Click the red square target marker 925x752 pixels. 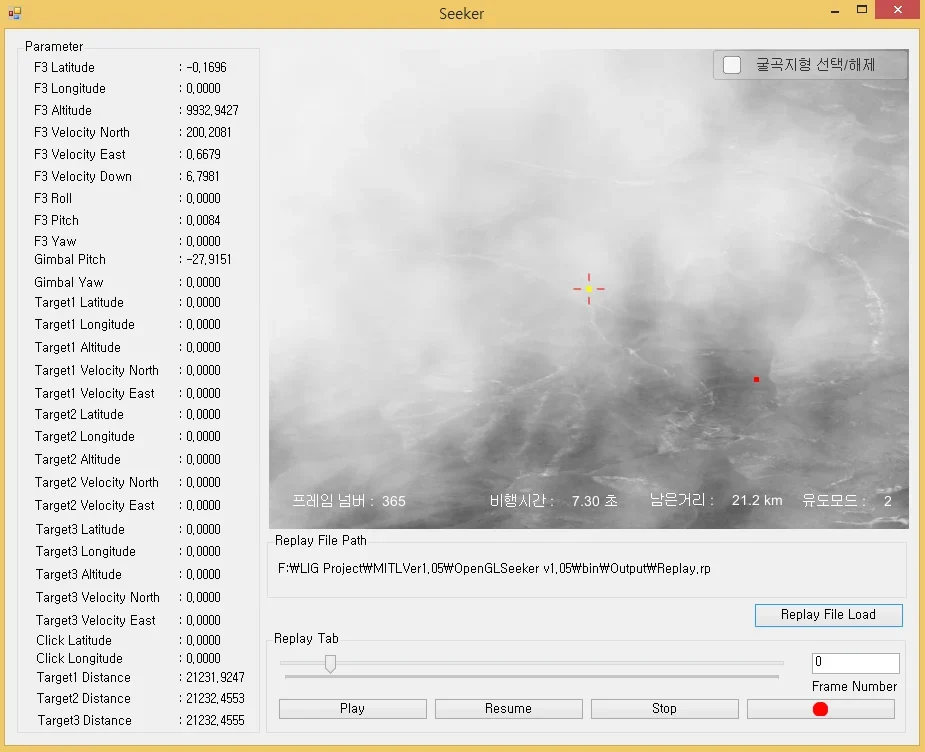point(756,379)
